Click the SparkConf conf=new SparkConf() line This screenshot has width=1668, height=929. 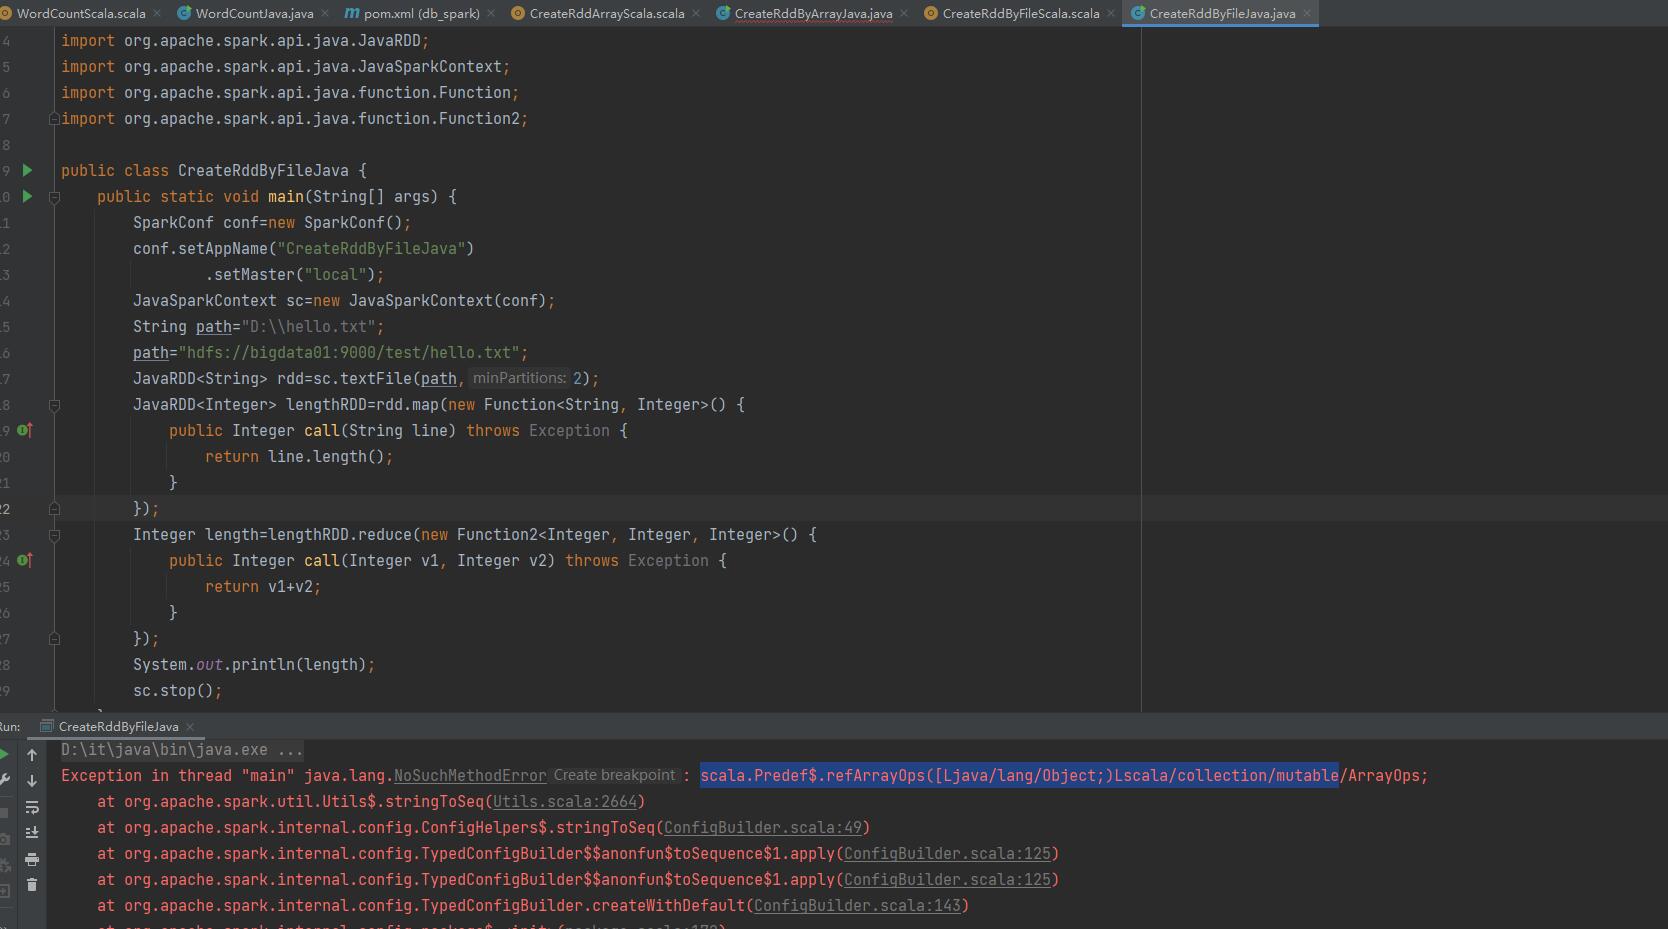[272, 223]
